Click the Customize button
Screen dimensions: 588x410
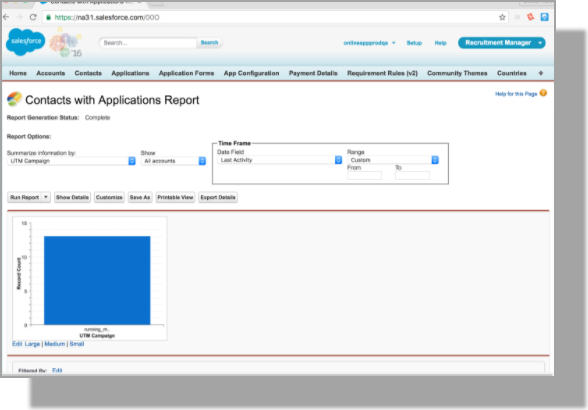coord(109,197)
